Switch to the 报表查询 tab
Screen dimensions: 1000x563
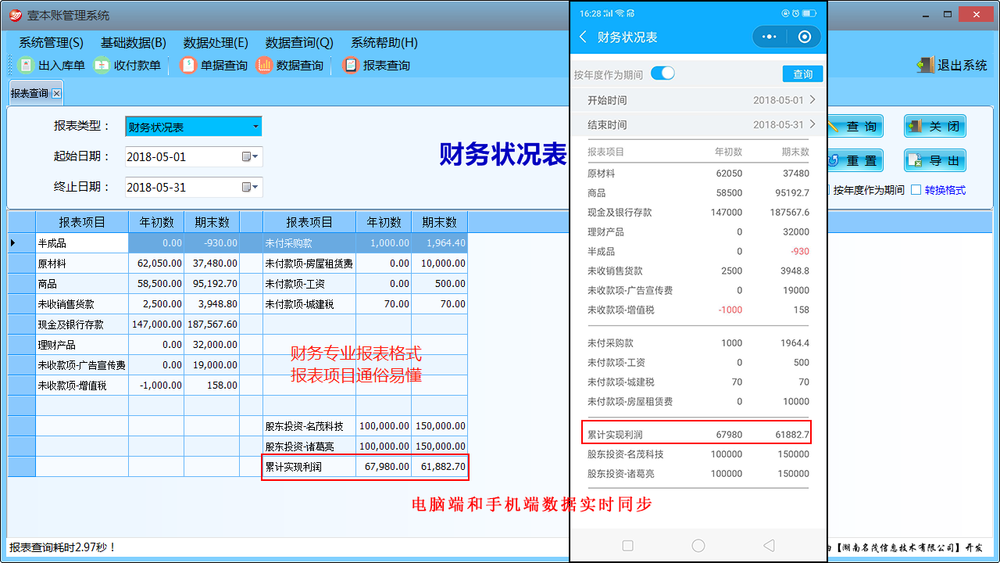click(x=29, y=94)
